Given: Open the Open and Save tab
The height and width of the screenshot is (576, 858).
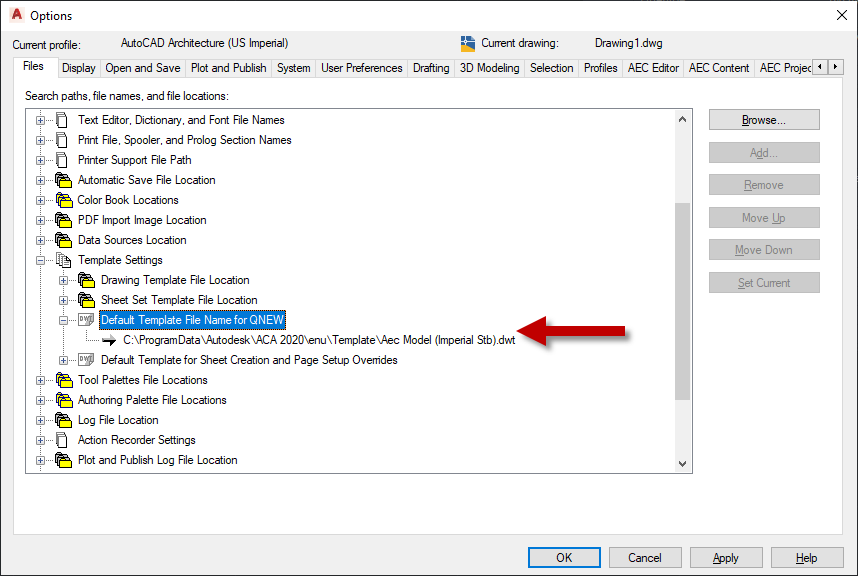Looking at the screenshot, I should [x=143, y=68].
